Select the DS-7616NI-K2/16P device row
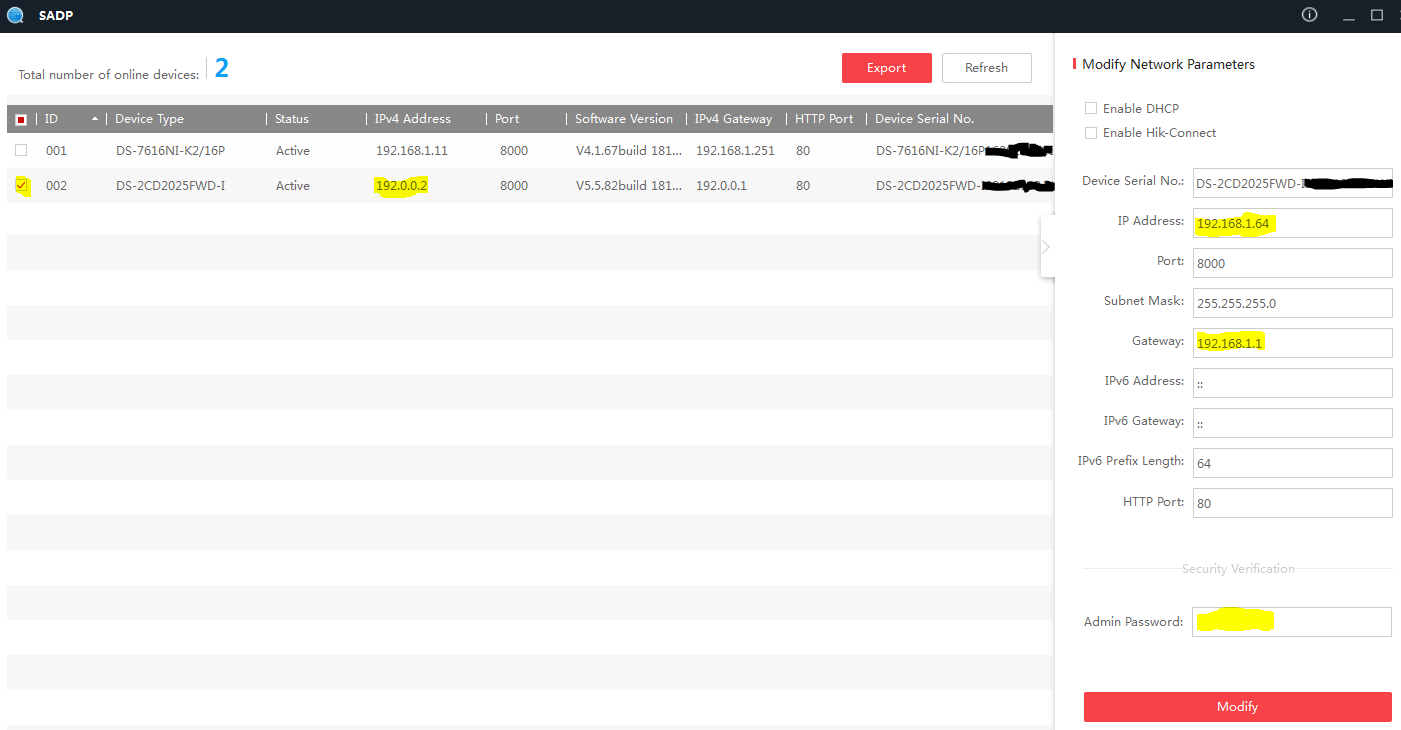The image size is (1401, 730). click(x=170, y=151)
